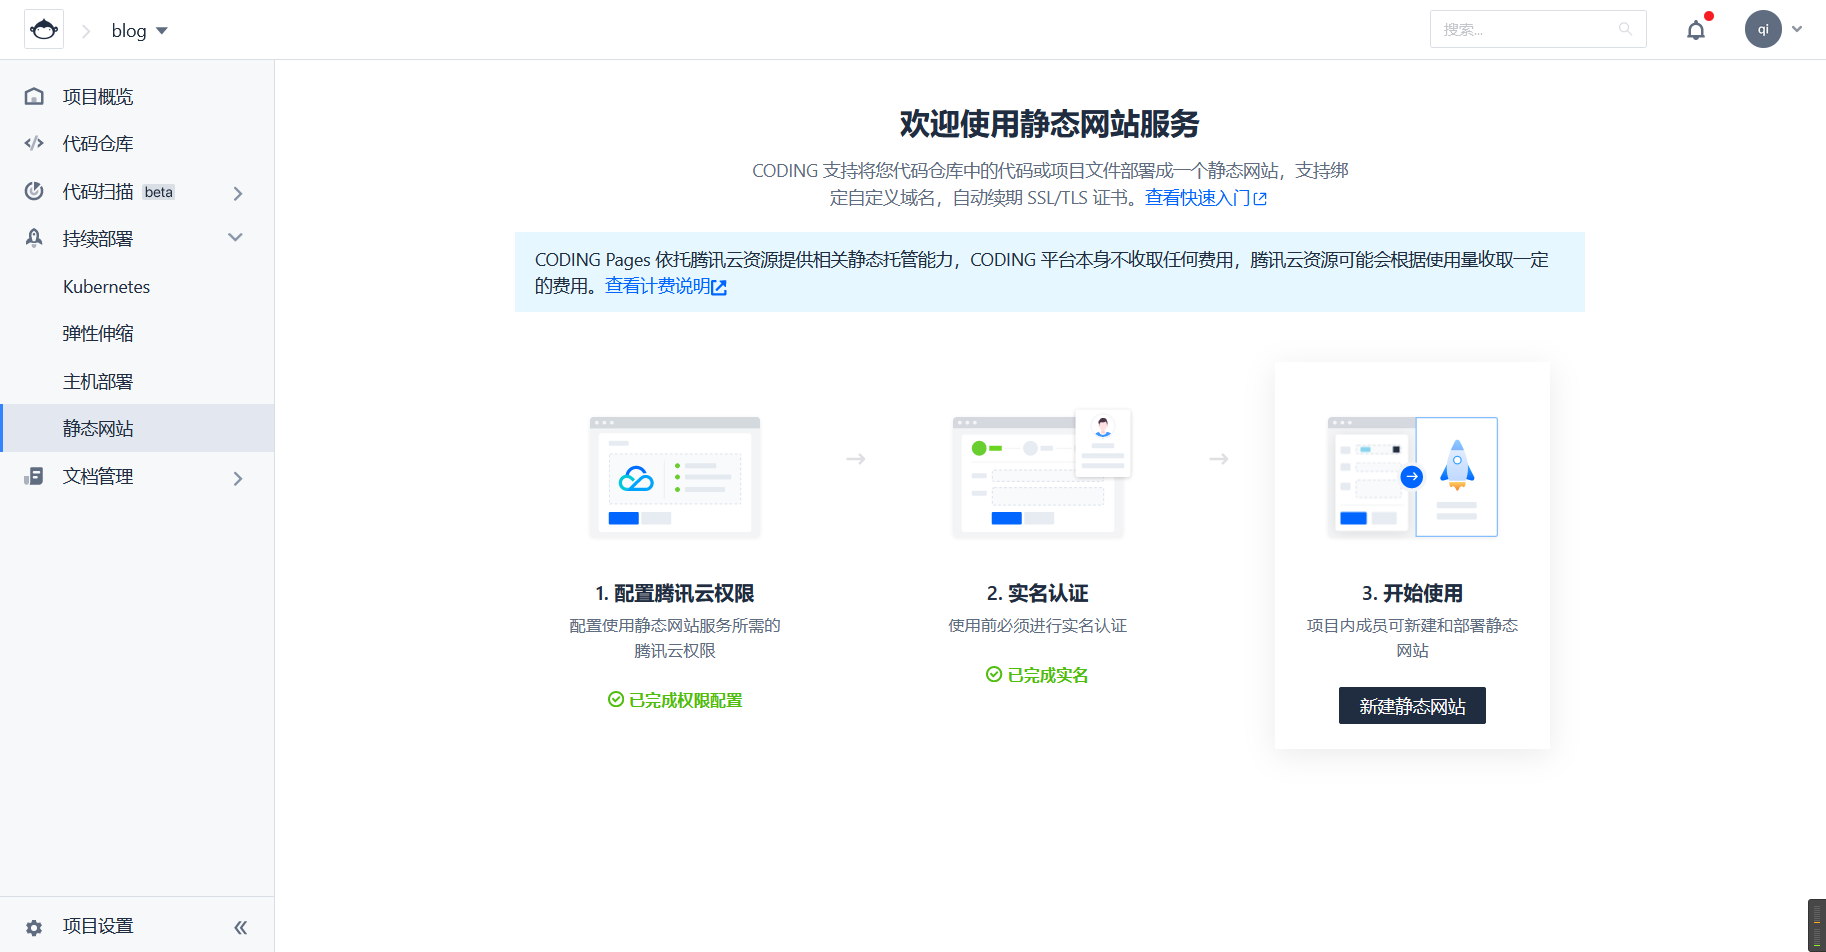The image size is (1826, 952).
Task: Click the 文档管理 document icon
Action: point(34,477)
